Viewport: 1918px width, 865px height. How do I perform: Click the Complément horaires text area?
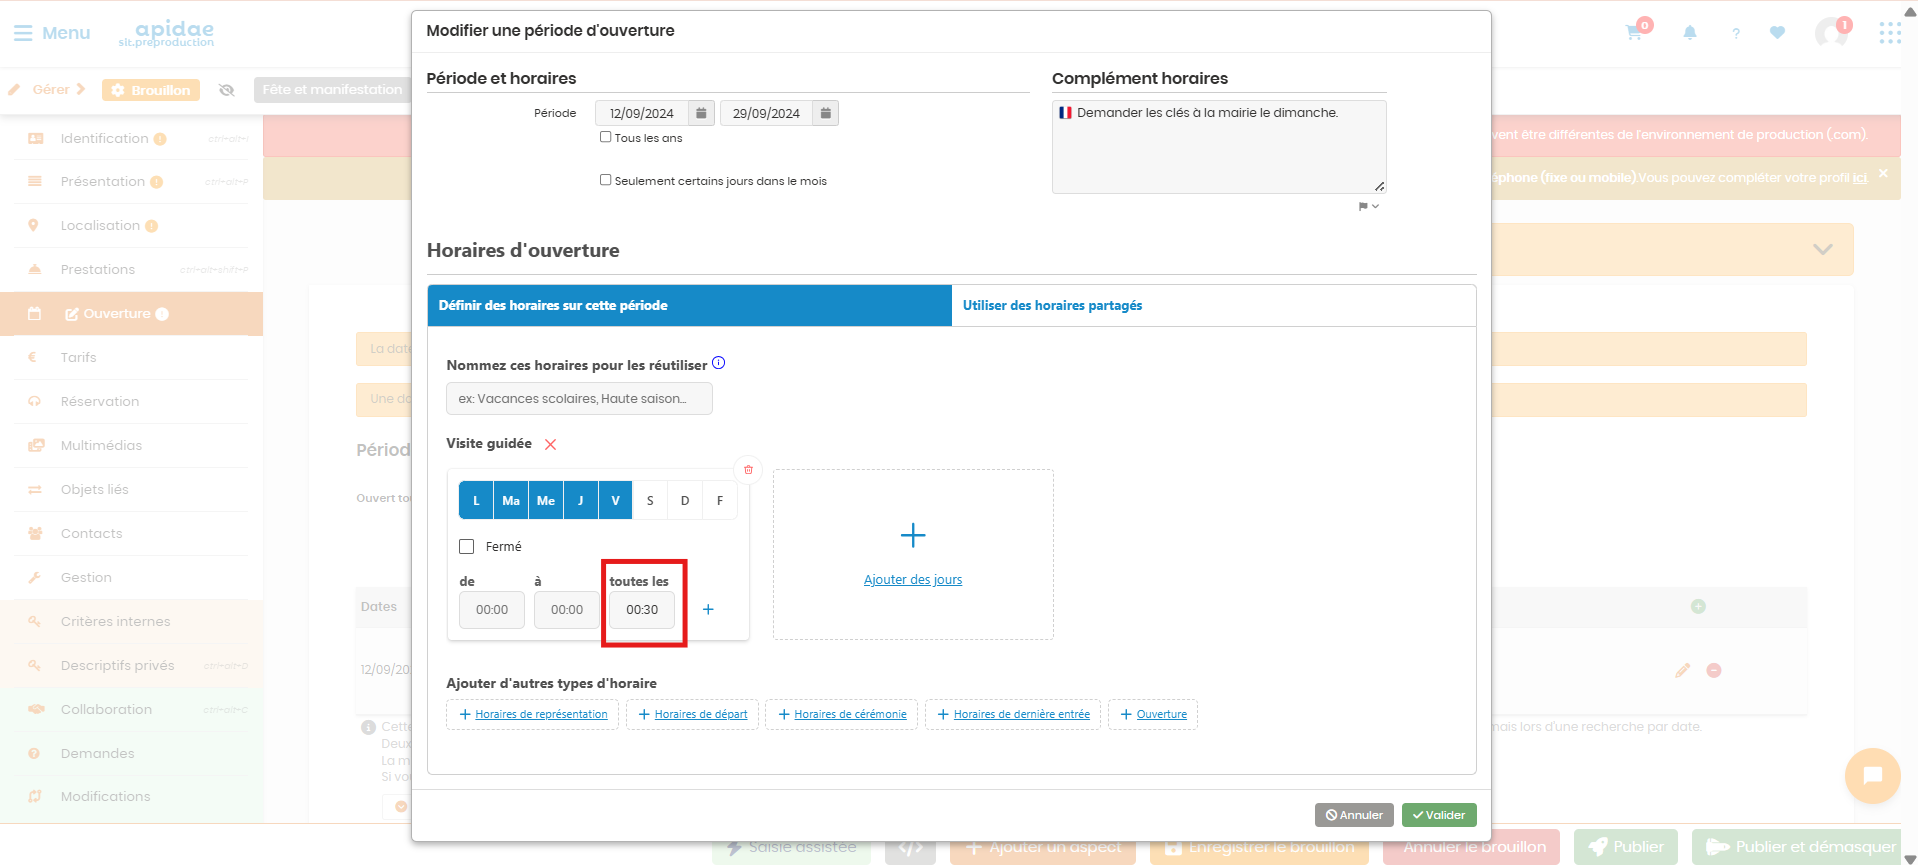[1219, 146]
